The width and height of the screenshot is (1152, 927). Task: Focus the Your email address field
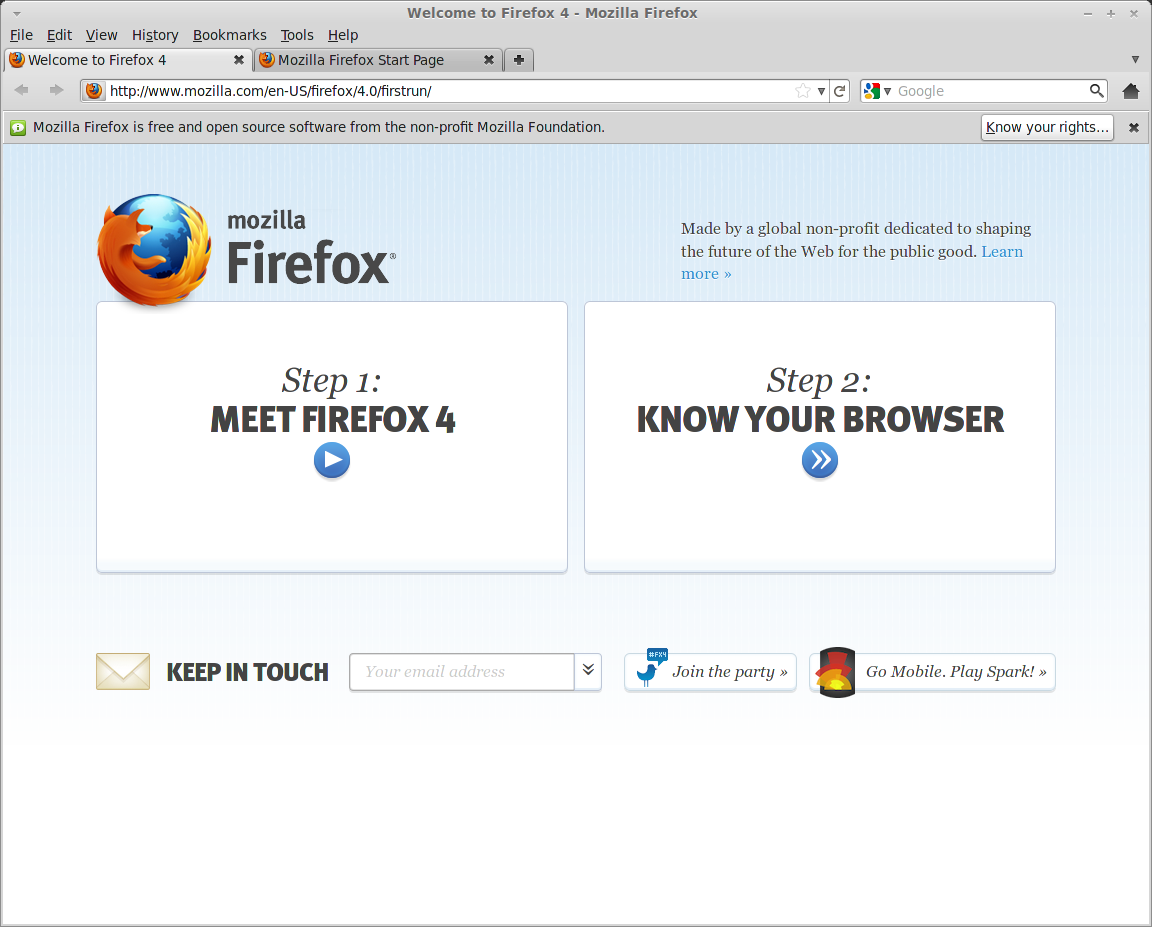click(x=462, y=671)
